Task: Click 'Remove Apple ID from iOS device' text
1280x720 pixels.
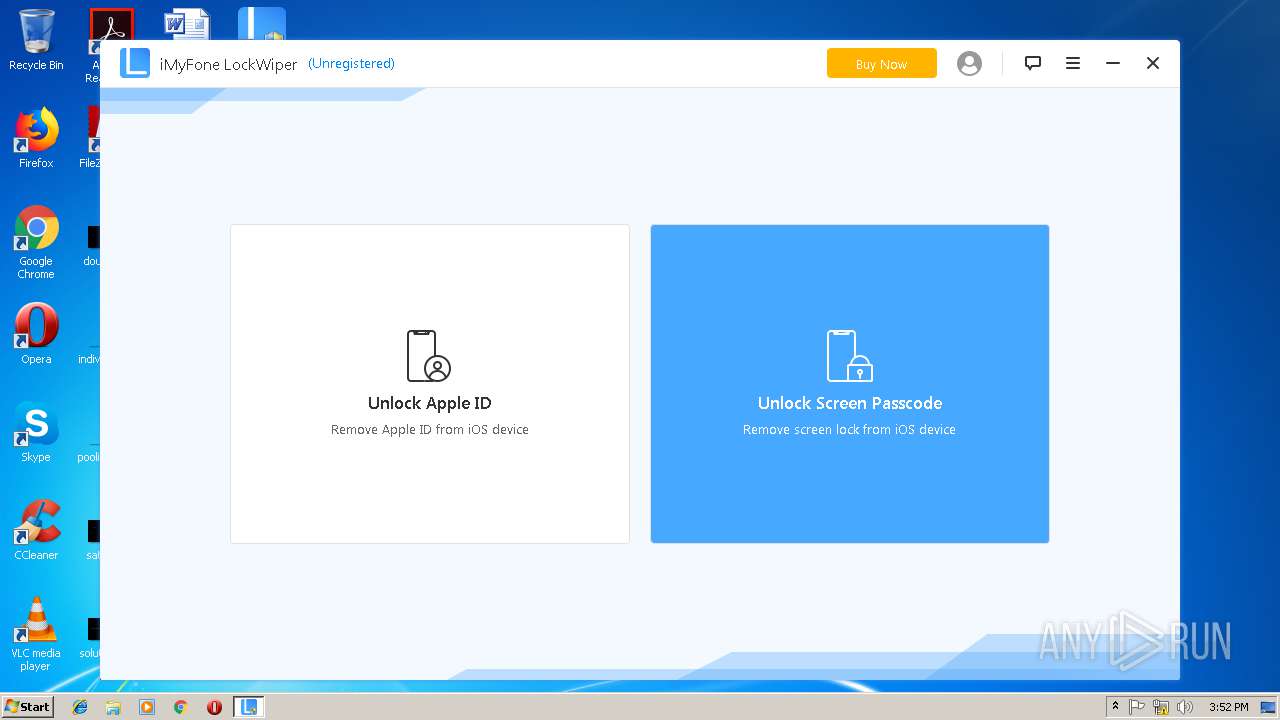Action: pyautogui.click(x=430, y=429)
